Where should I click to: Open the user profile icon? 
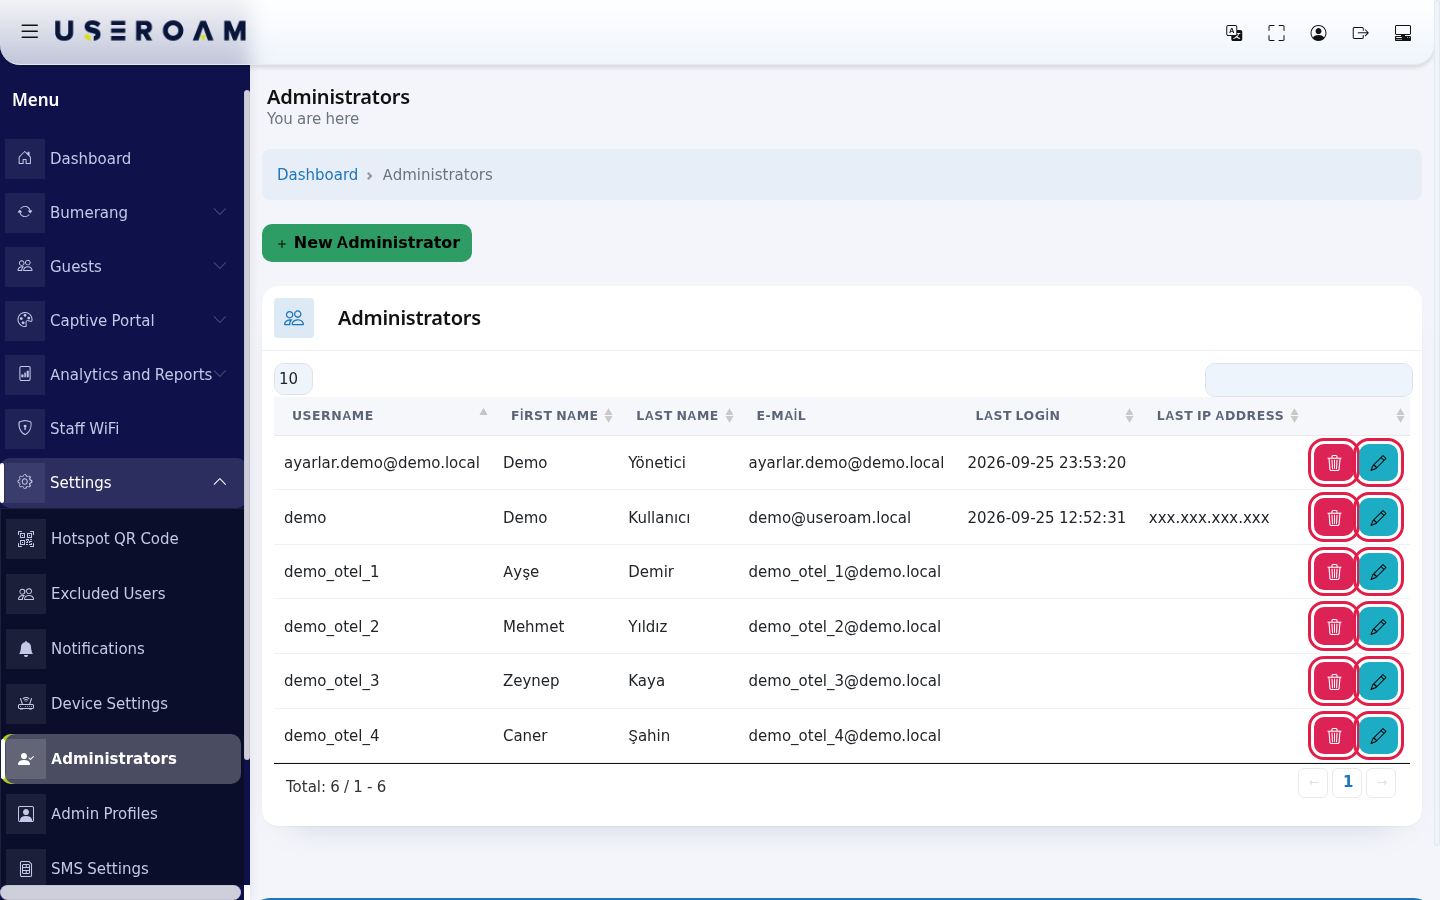pos(1318,33)
